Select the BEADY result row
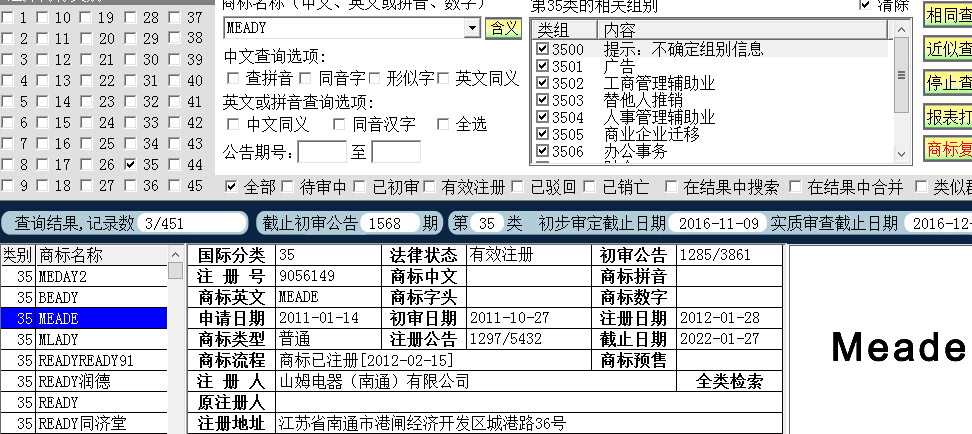The width and height of the screenshot is (972, 434). click(84, 298)
